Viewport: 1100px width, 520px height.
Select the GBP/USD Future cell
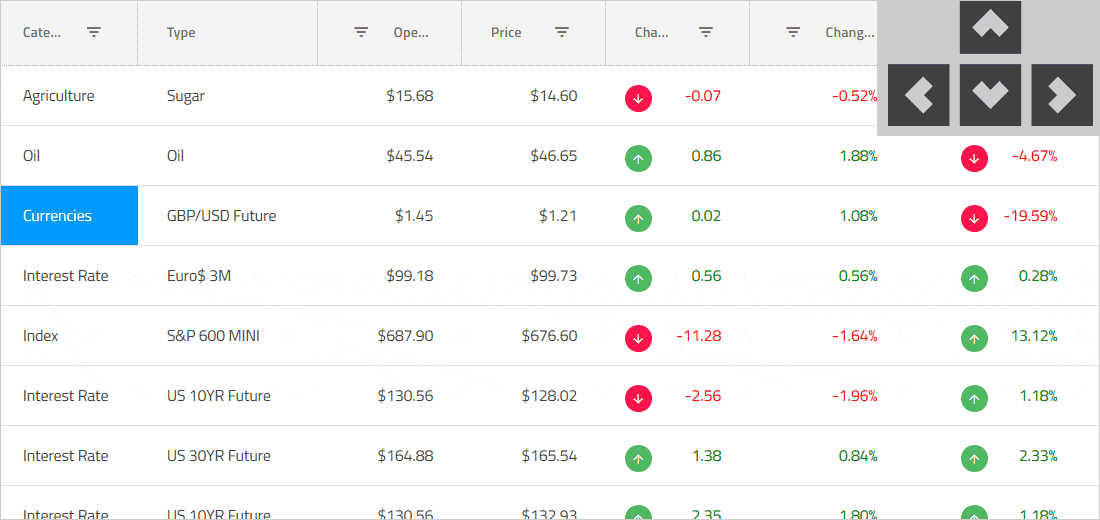221,216
